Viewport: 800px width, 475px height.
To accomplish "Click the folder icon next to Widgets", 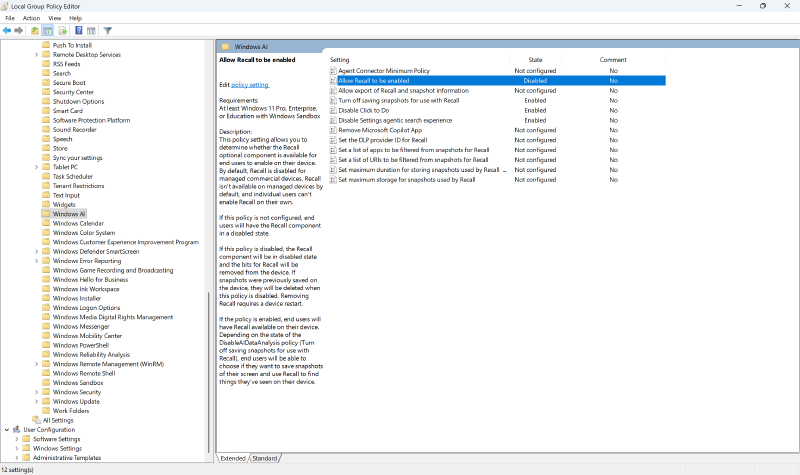I will [46, 204].
